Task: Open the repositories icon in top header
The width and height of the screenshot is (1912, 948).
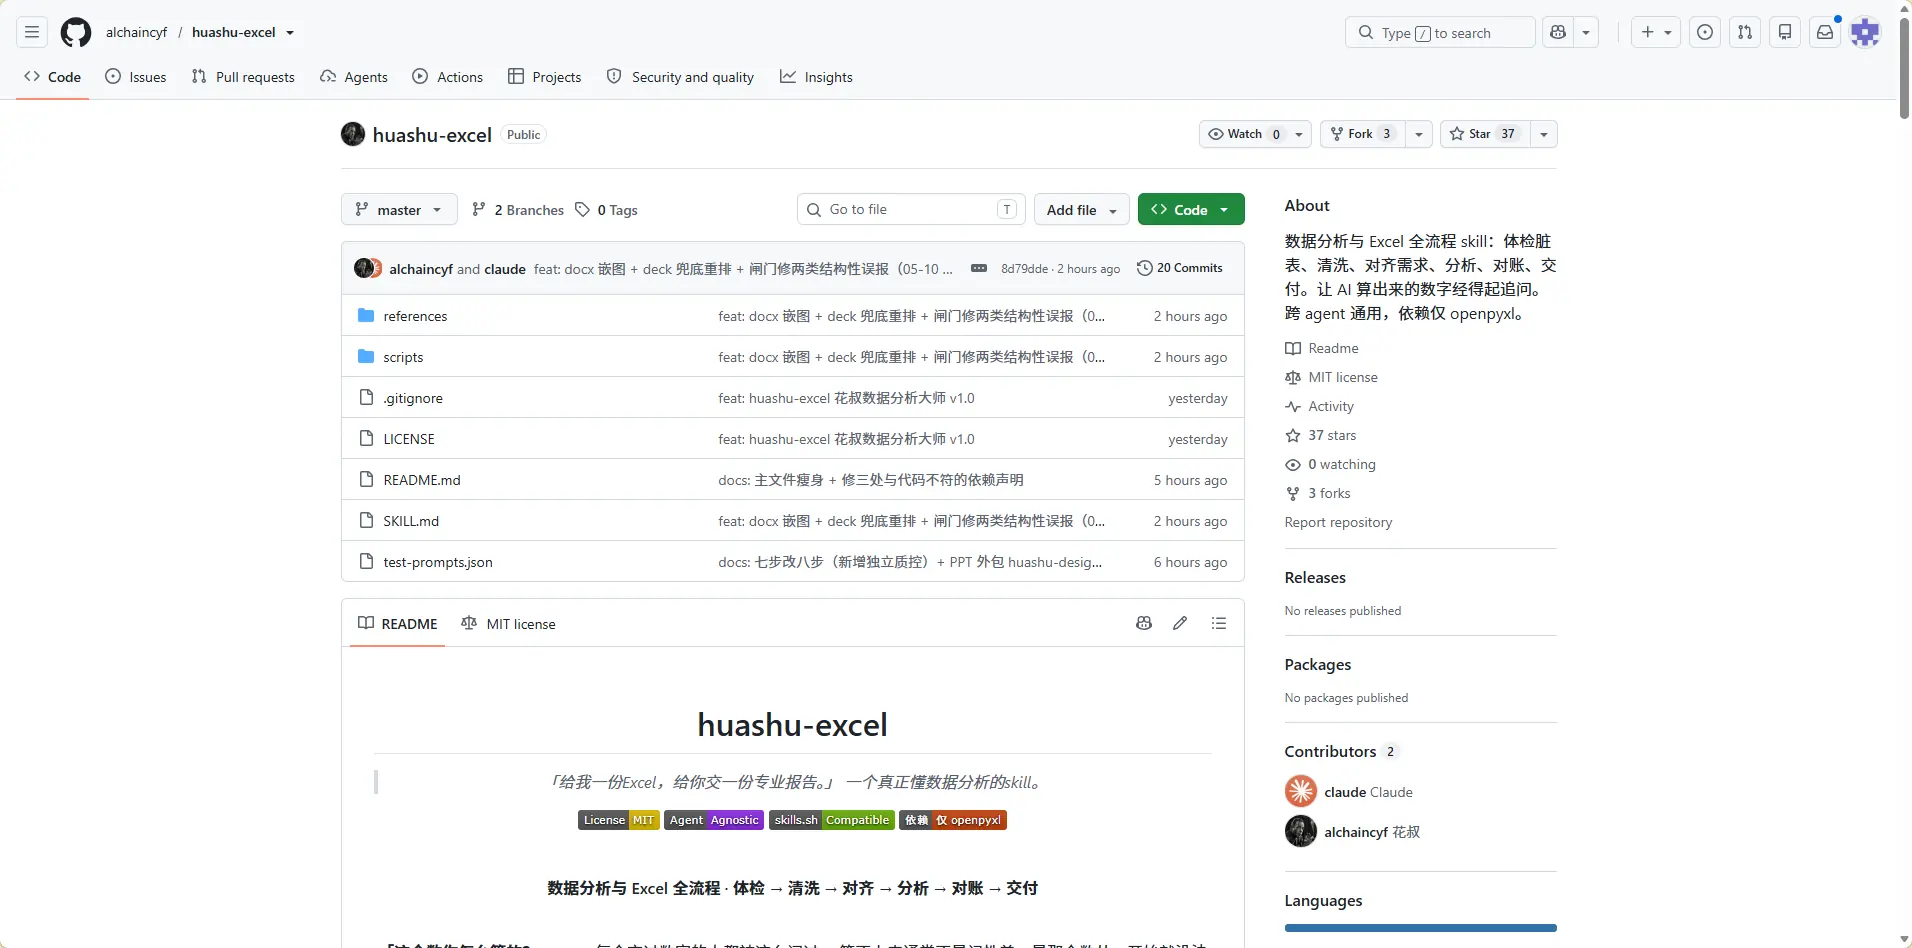Action: pyautogui.click(x=1785, y=32)
